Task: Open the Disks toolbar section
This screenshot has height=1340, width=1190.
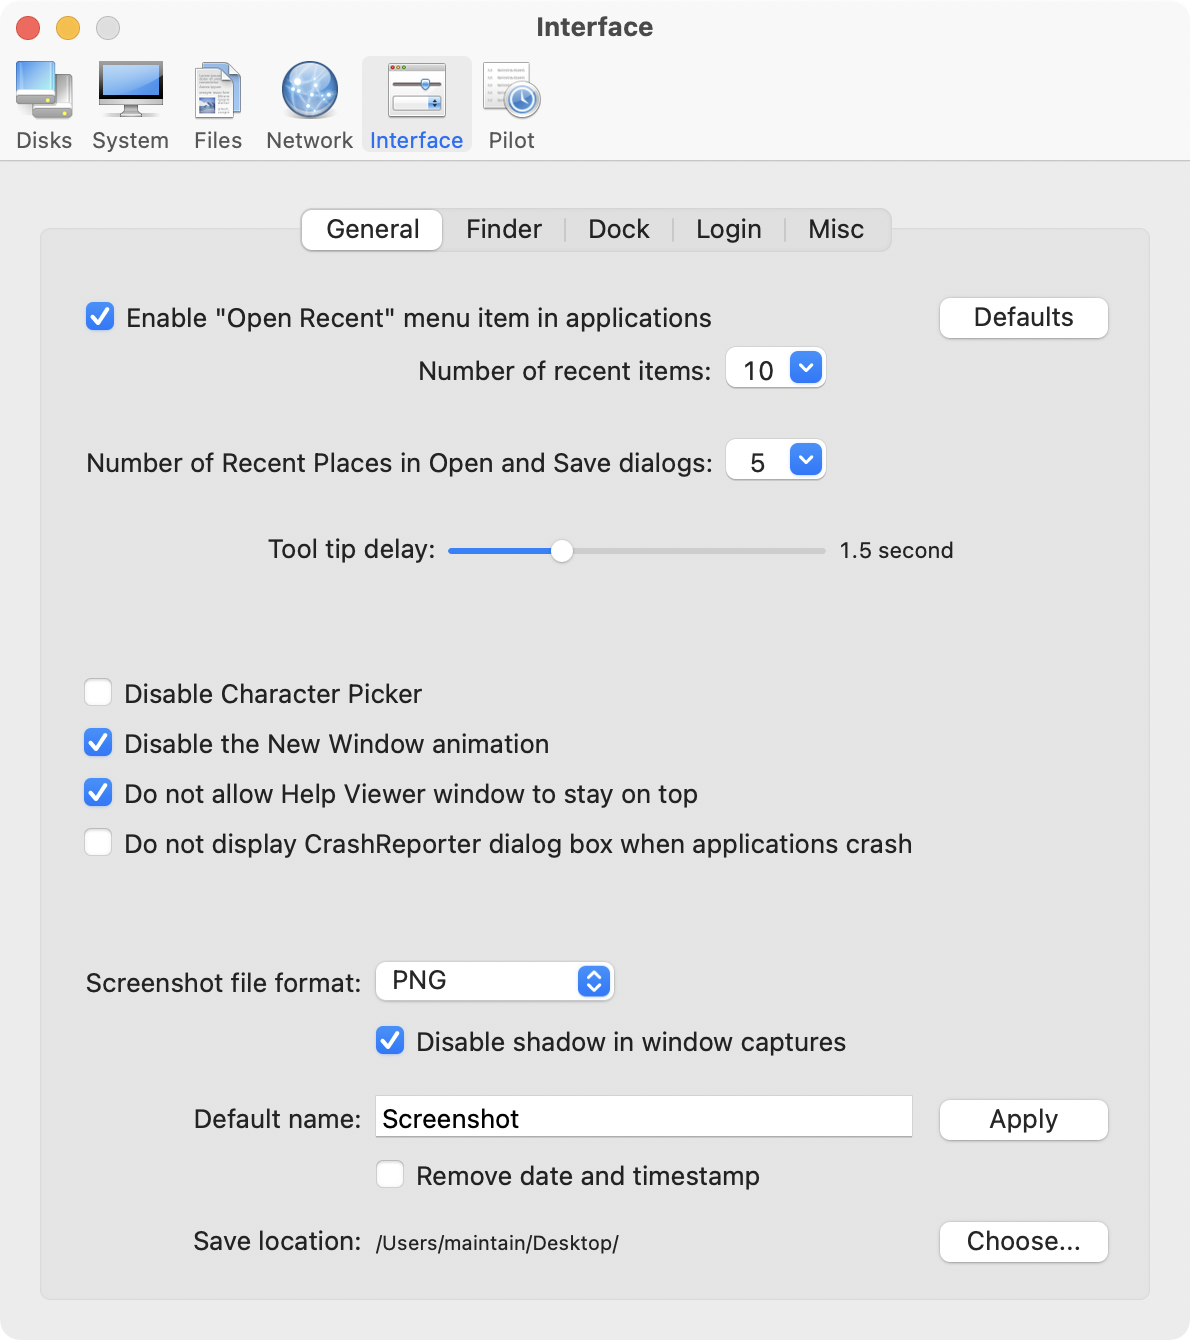Action: point(44,105)
